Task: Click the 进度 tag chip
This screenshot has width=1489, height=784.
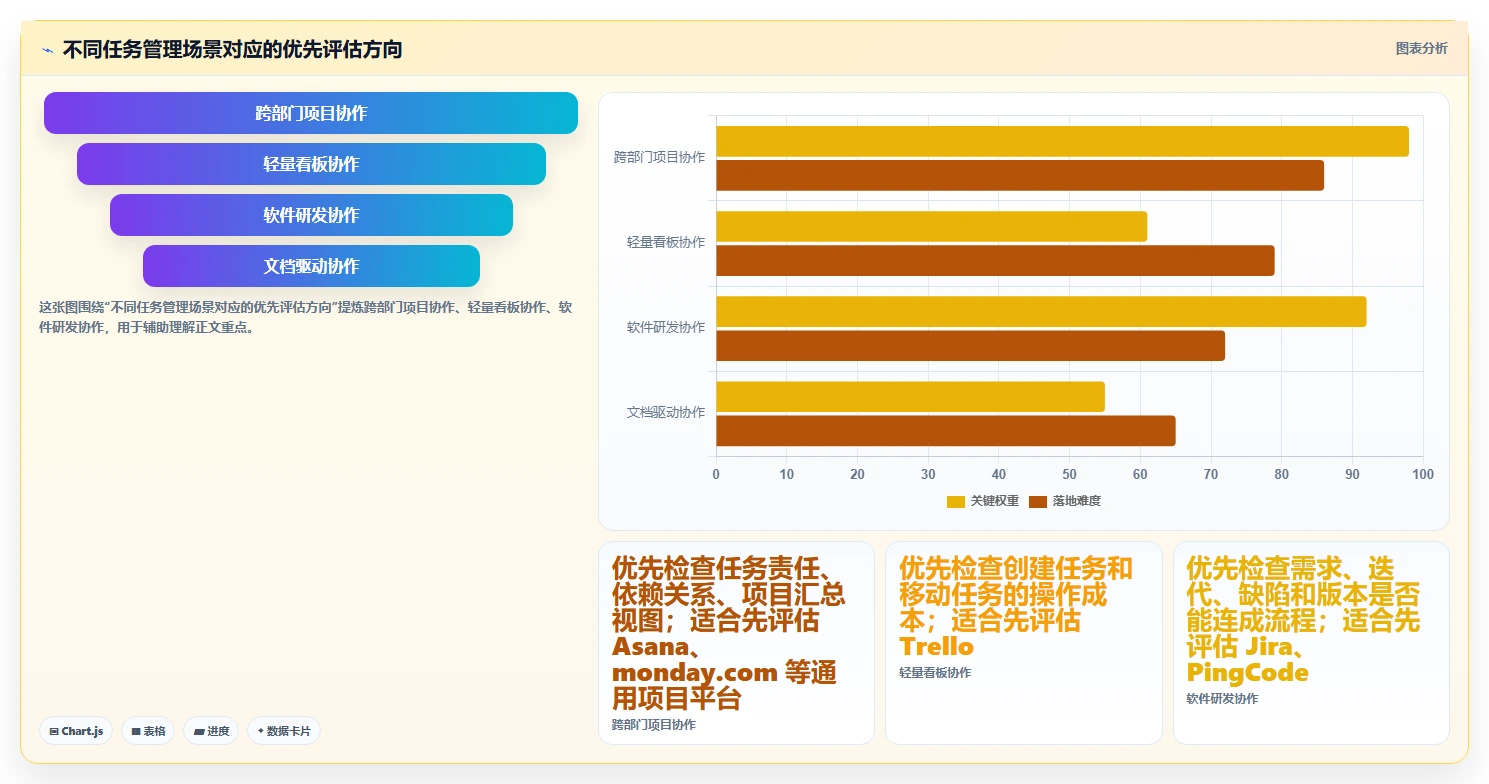Action: click(211, 731)
